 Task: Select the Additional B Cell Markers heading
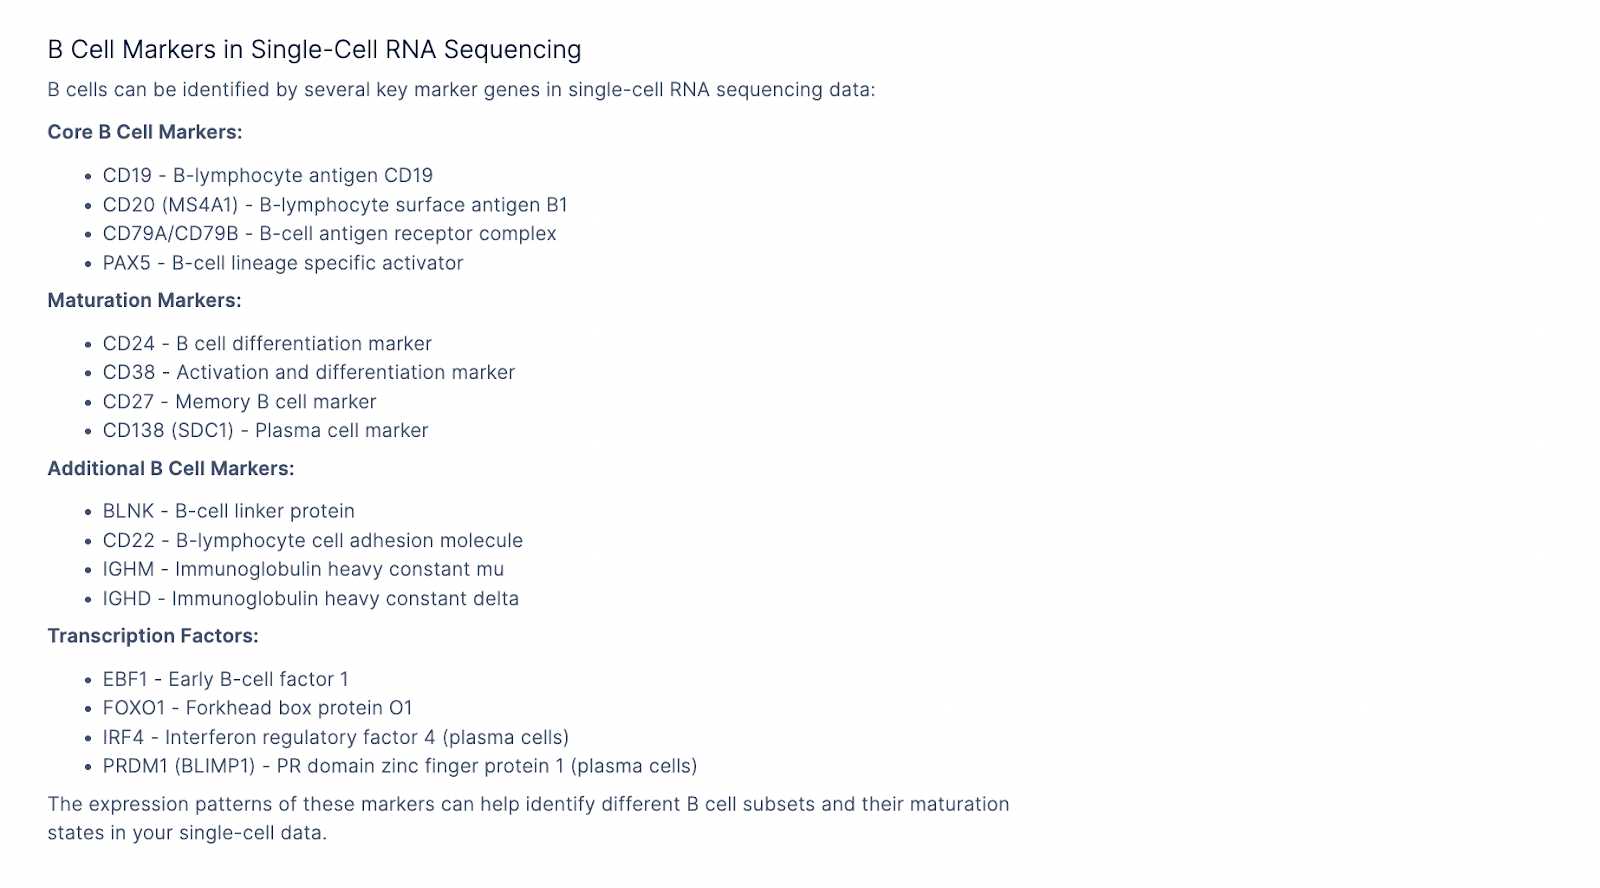171,468
